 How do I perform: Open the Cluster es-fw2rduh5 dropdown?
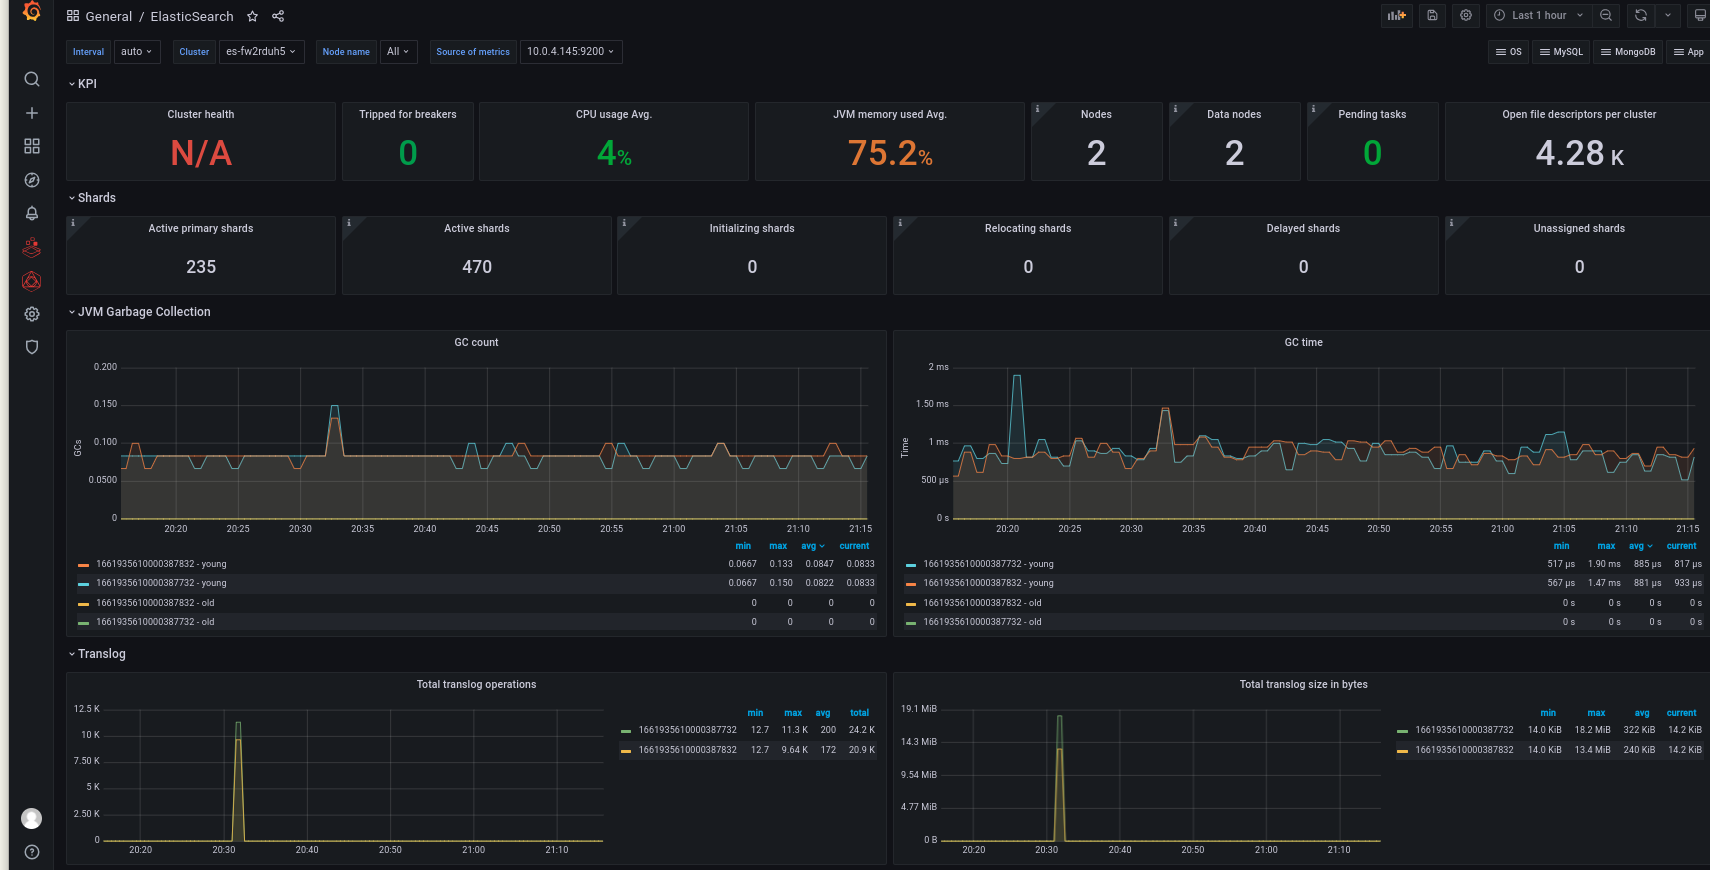262,51
